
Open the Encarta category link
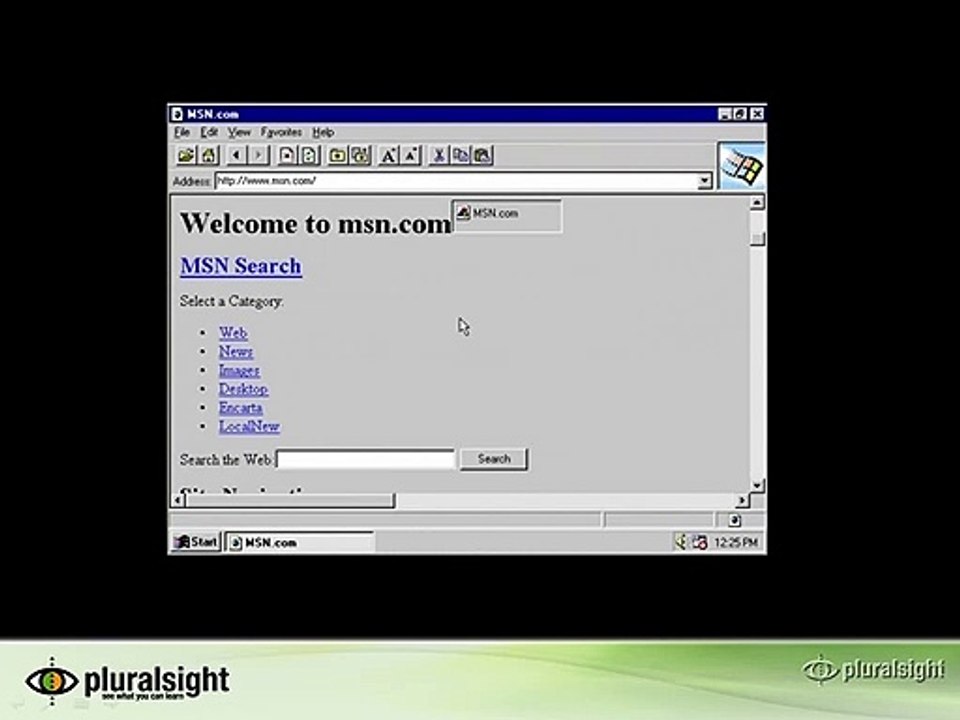[241, 408]
